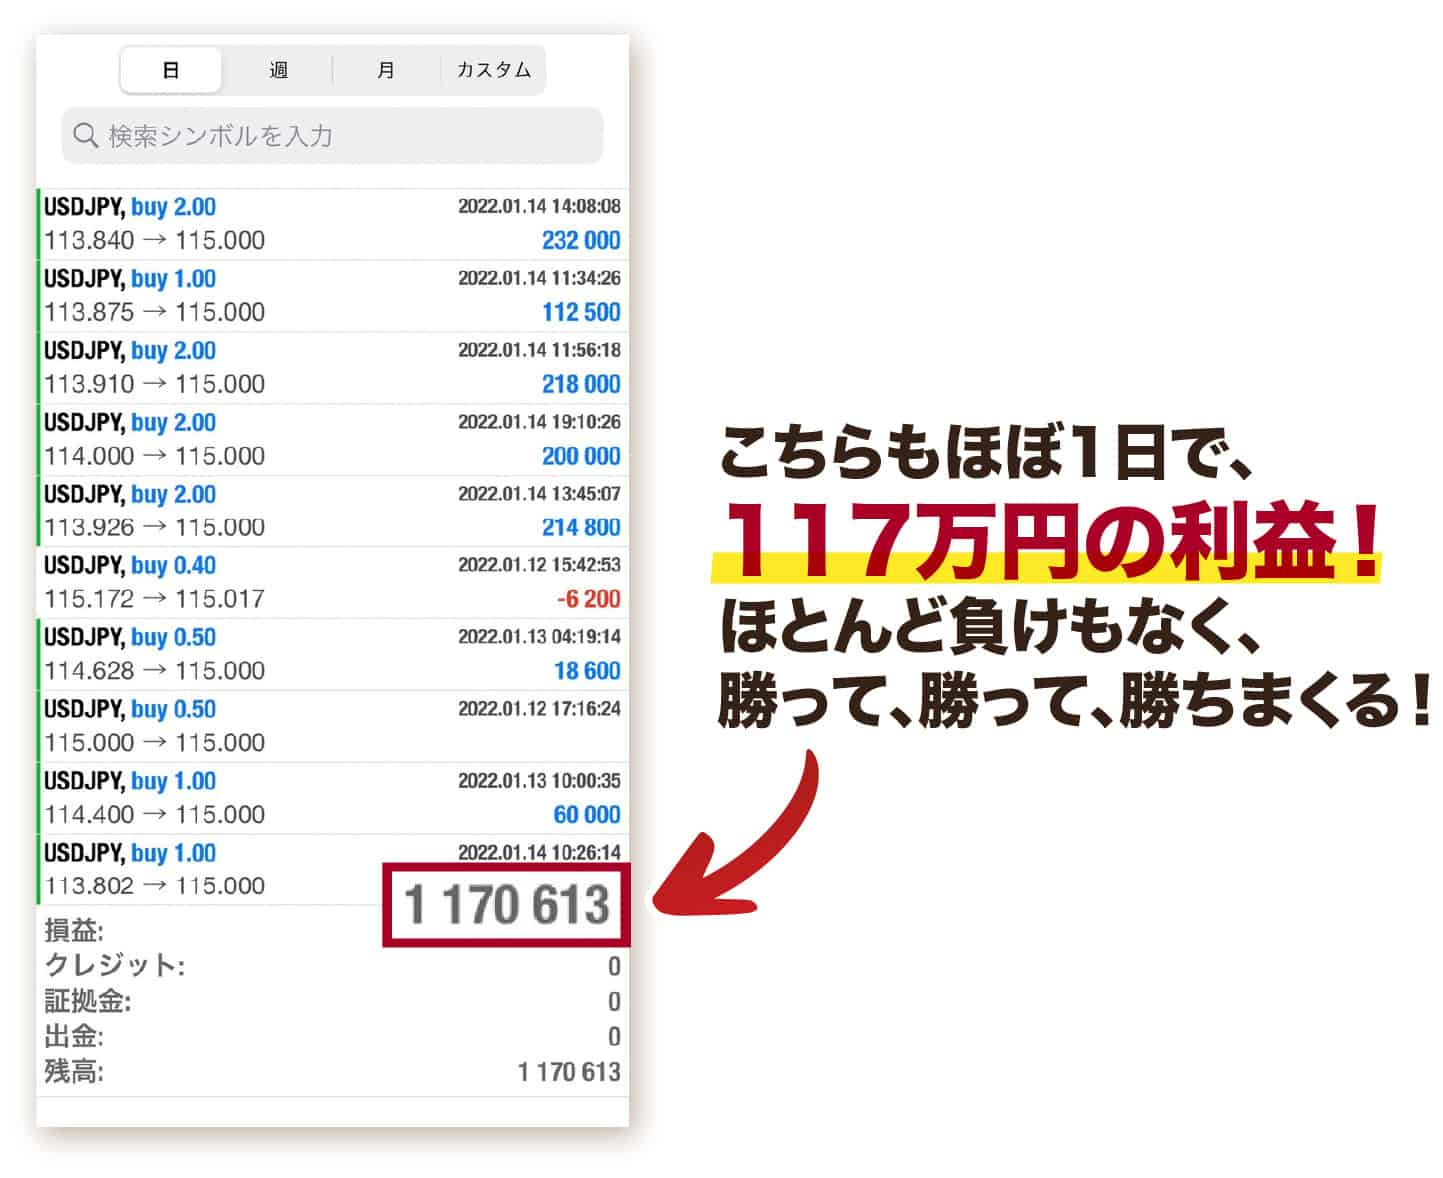Screen dimensions: 1443x1178
Task: Select profit value 218 000
Action: [581, 384]
